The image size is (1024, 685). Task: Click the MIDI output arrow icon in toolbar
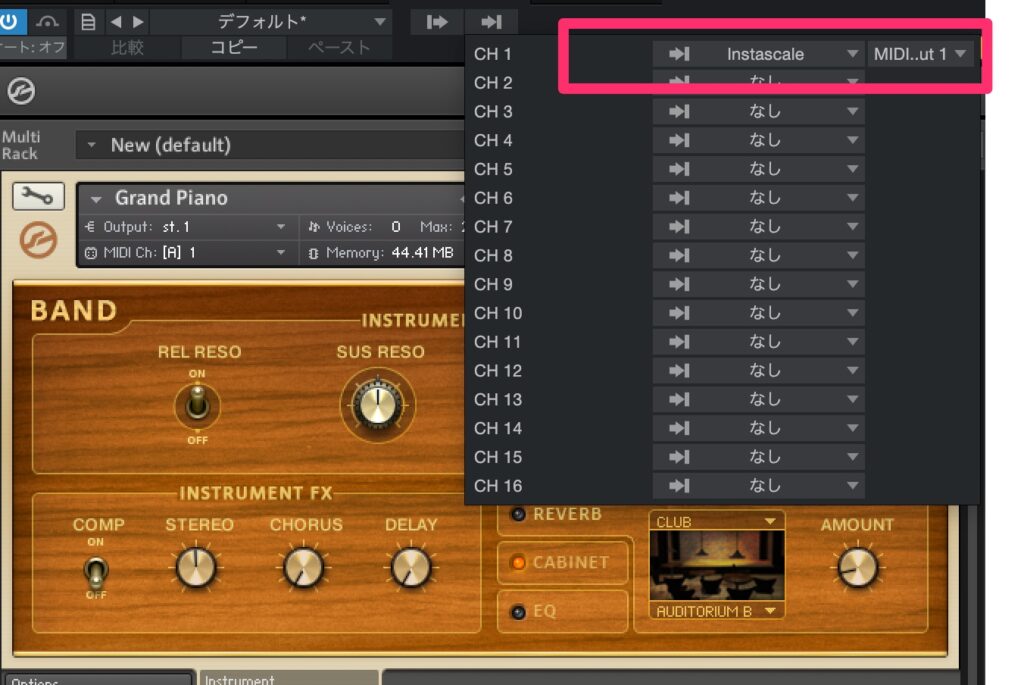point(491,21)
